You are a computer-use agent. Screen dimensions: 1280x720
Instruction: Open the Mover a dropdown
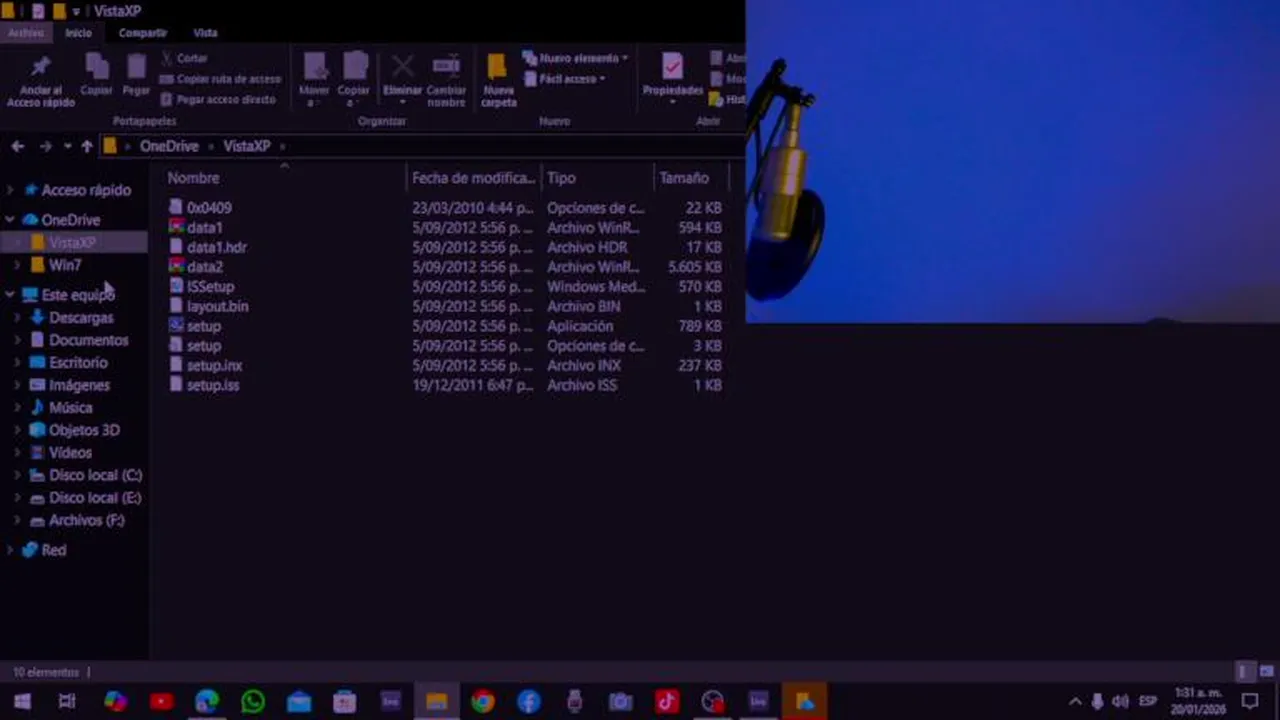(x=314, y=80)
